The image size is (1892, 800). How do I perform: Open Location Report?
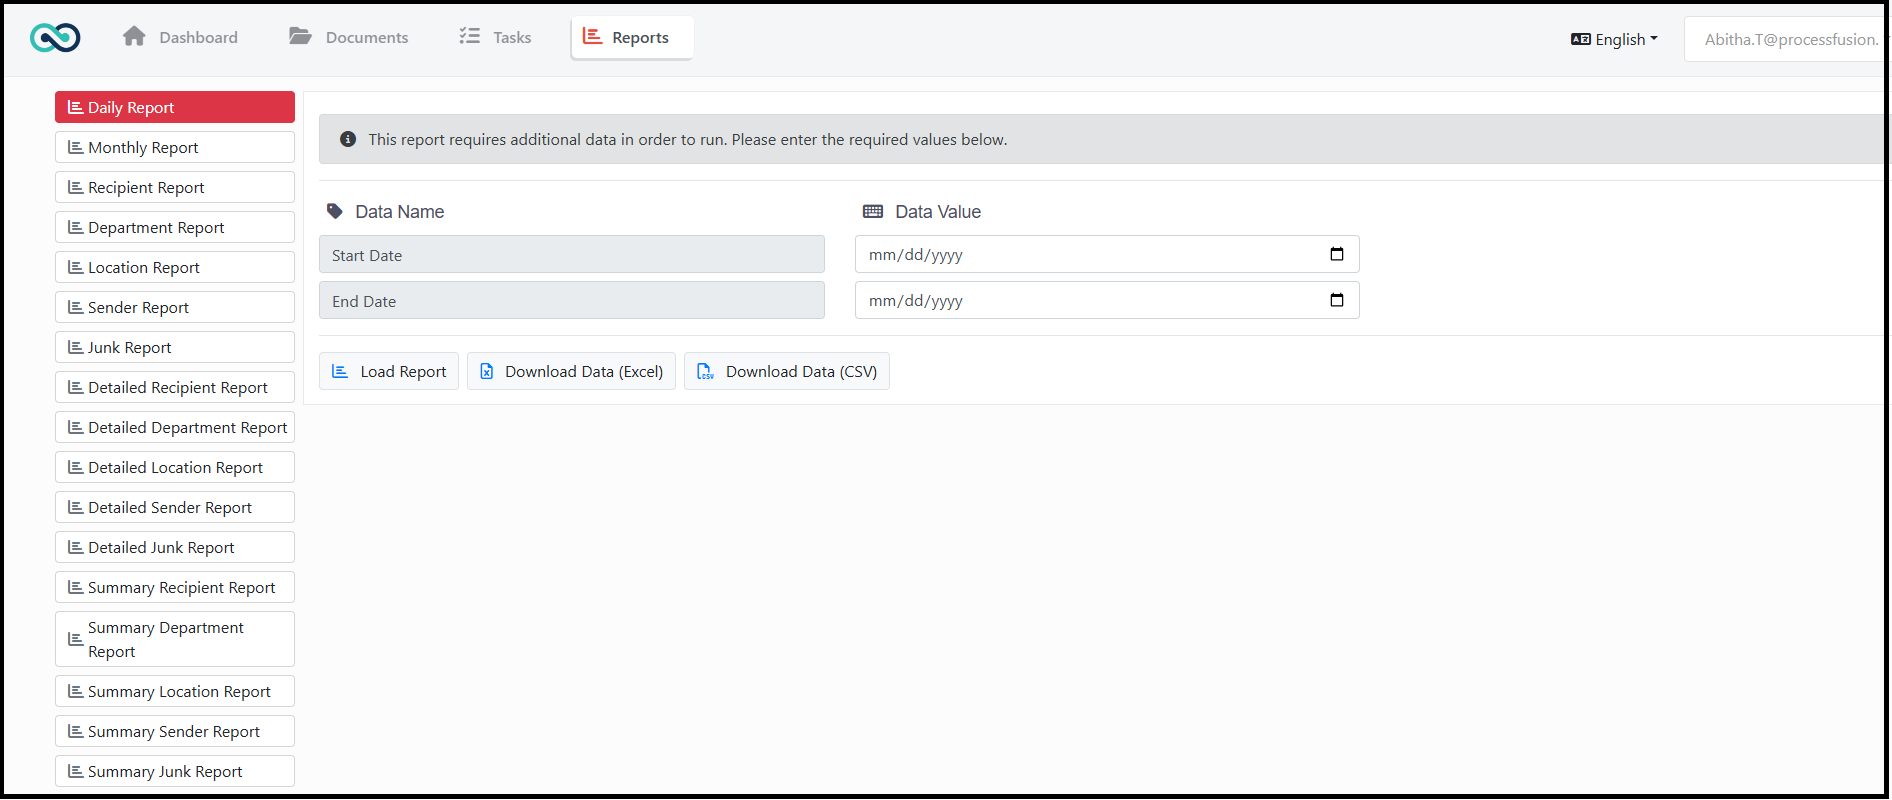tap(175, 267)
